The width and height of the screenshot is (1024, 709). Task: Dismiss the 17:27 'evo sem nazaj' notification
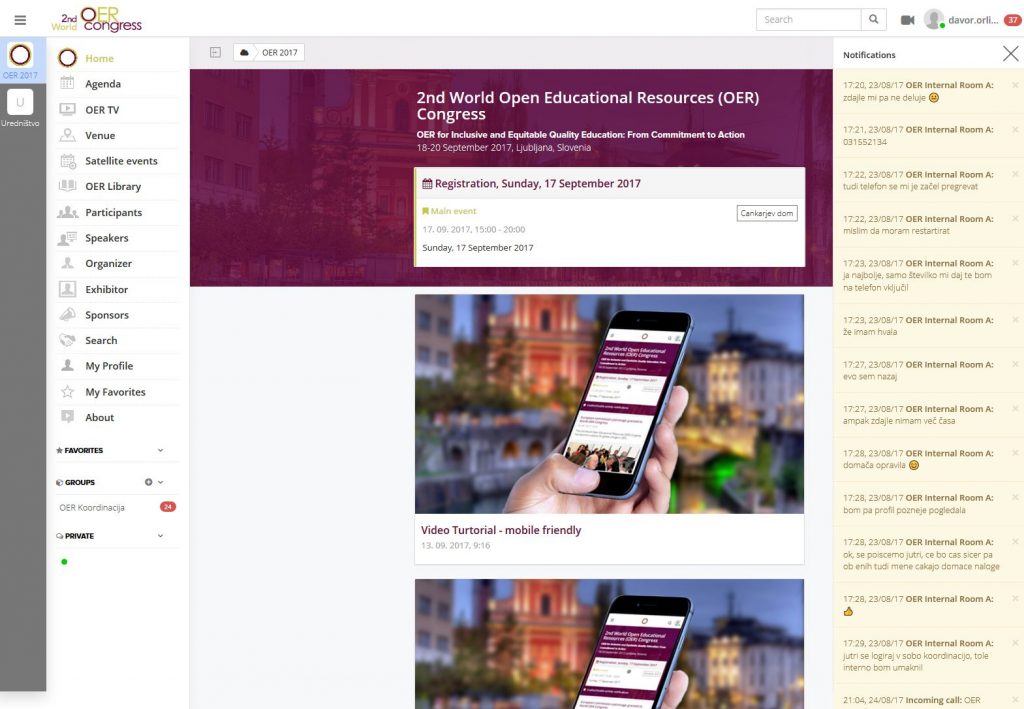tap(1015, 364)
